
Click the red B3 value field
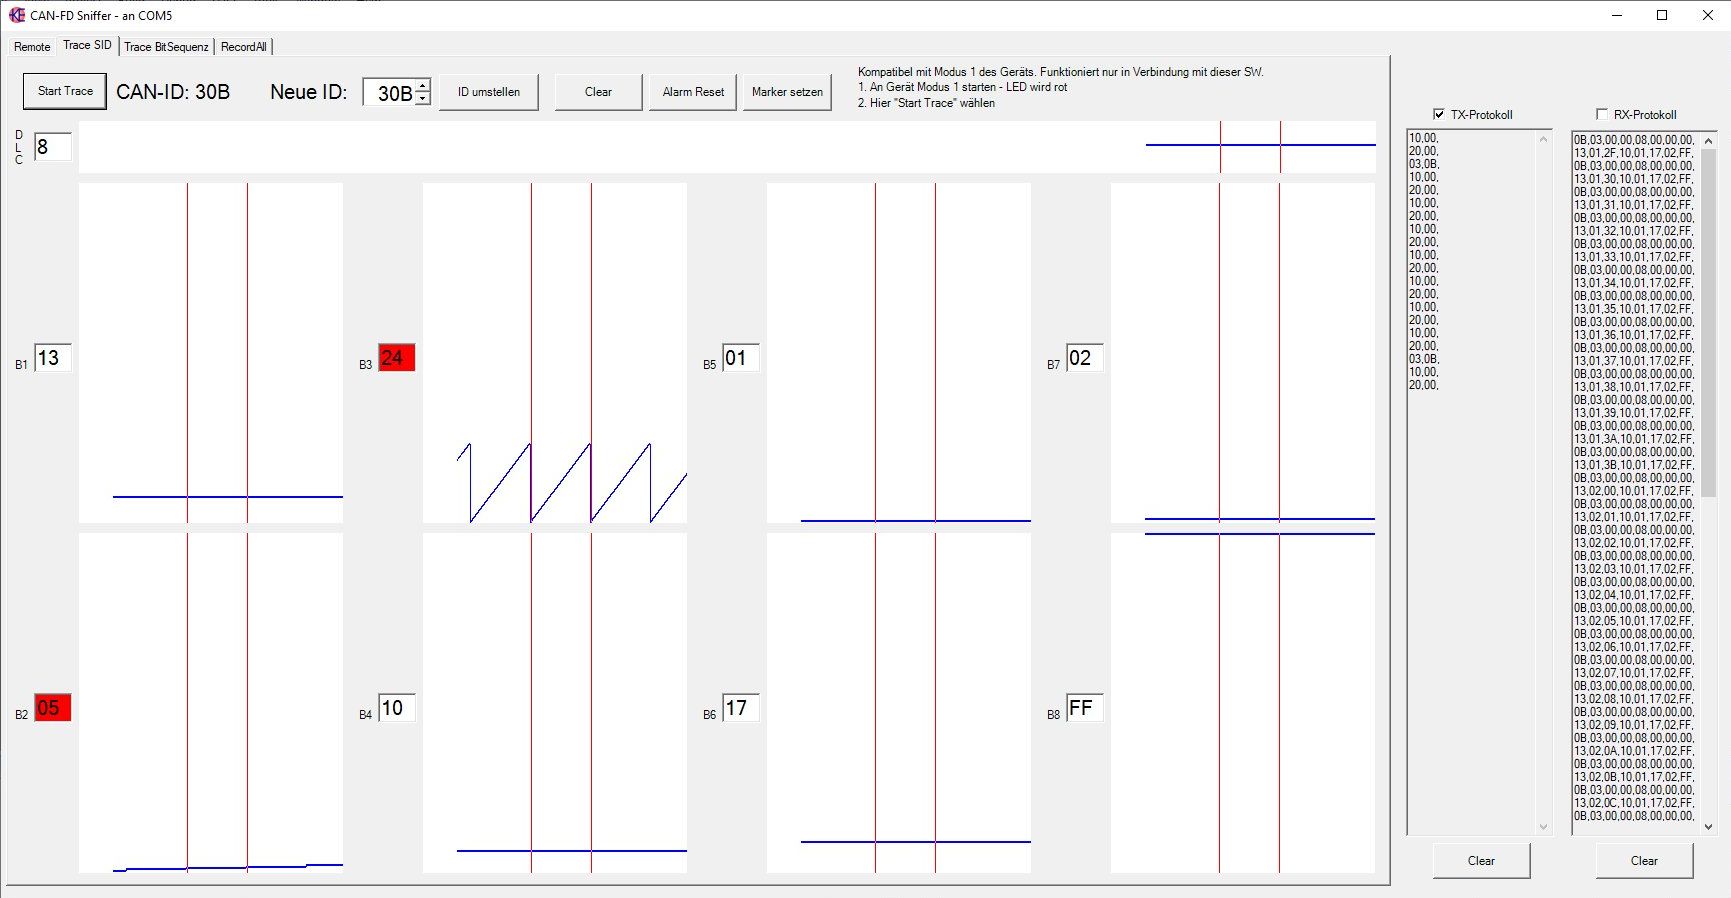396,358
